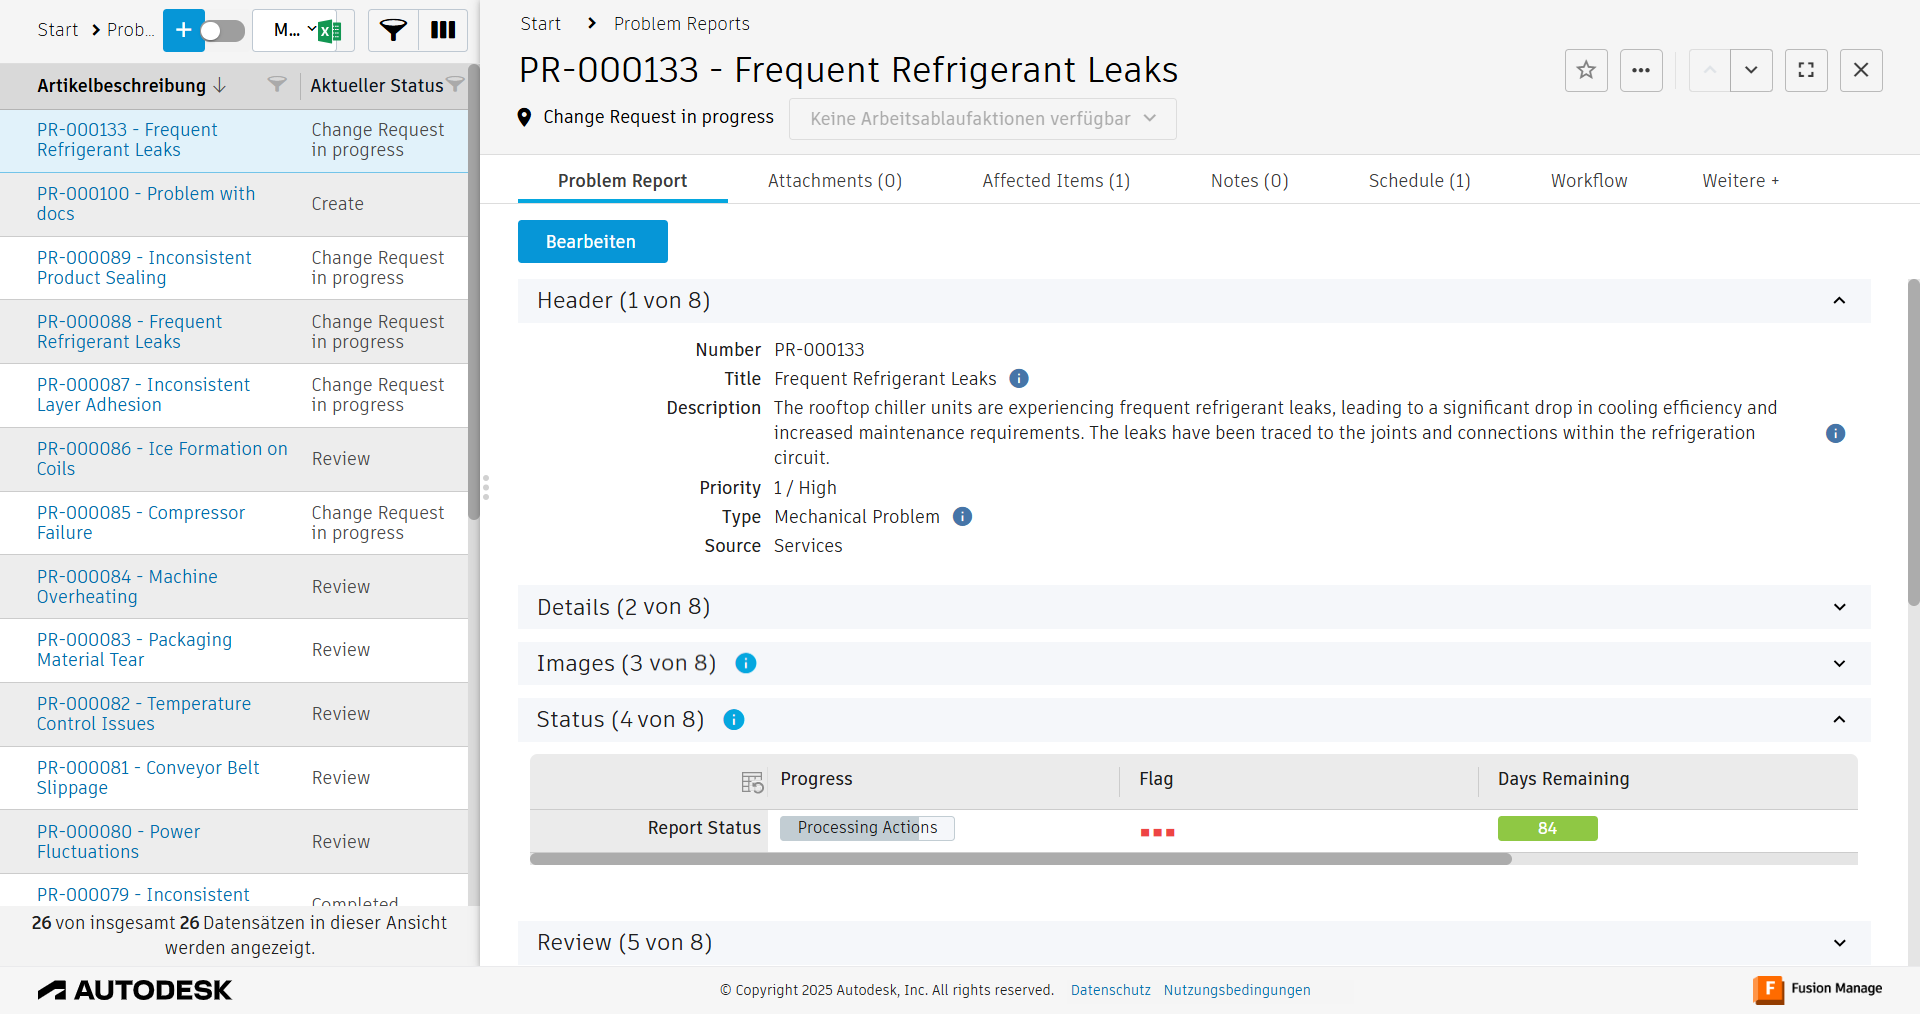Click the blue plus button to add a record
Image resolution: width=1920 pixels, height=1014 pixels.
click(x=183, y=30)
